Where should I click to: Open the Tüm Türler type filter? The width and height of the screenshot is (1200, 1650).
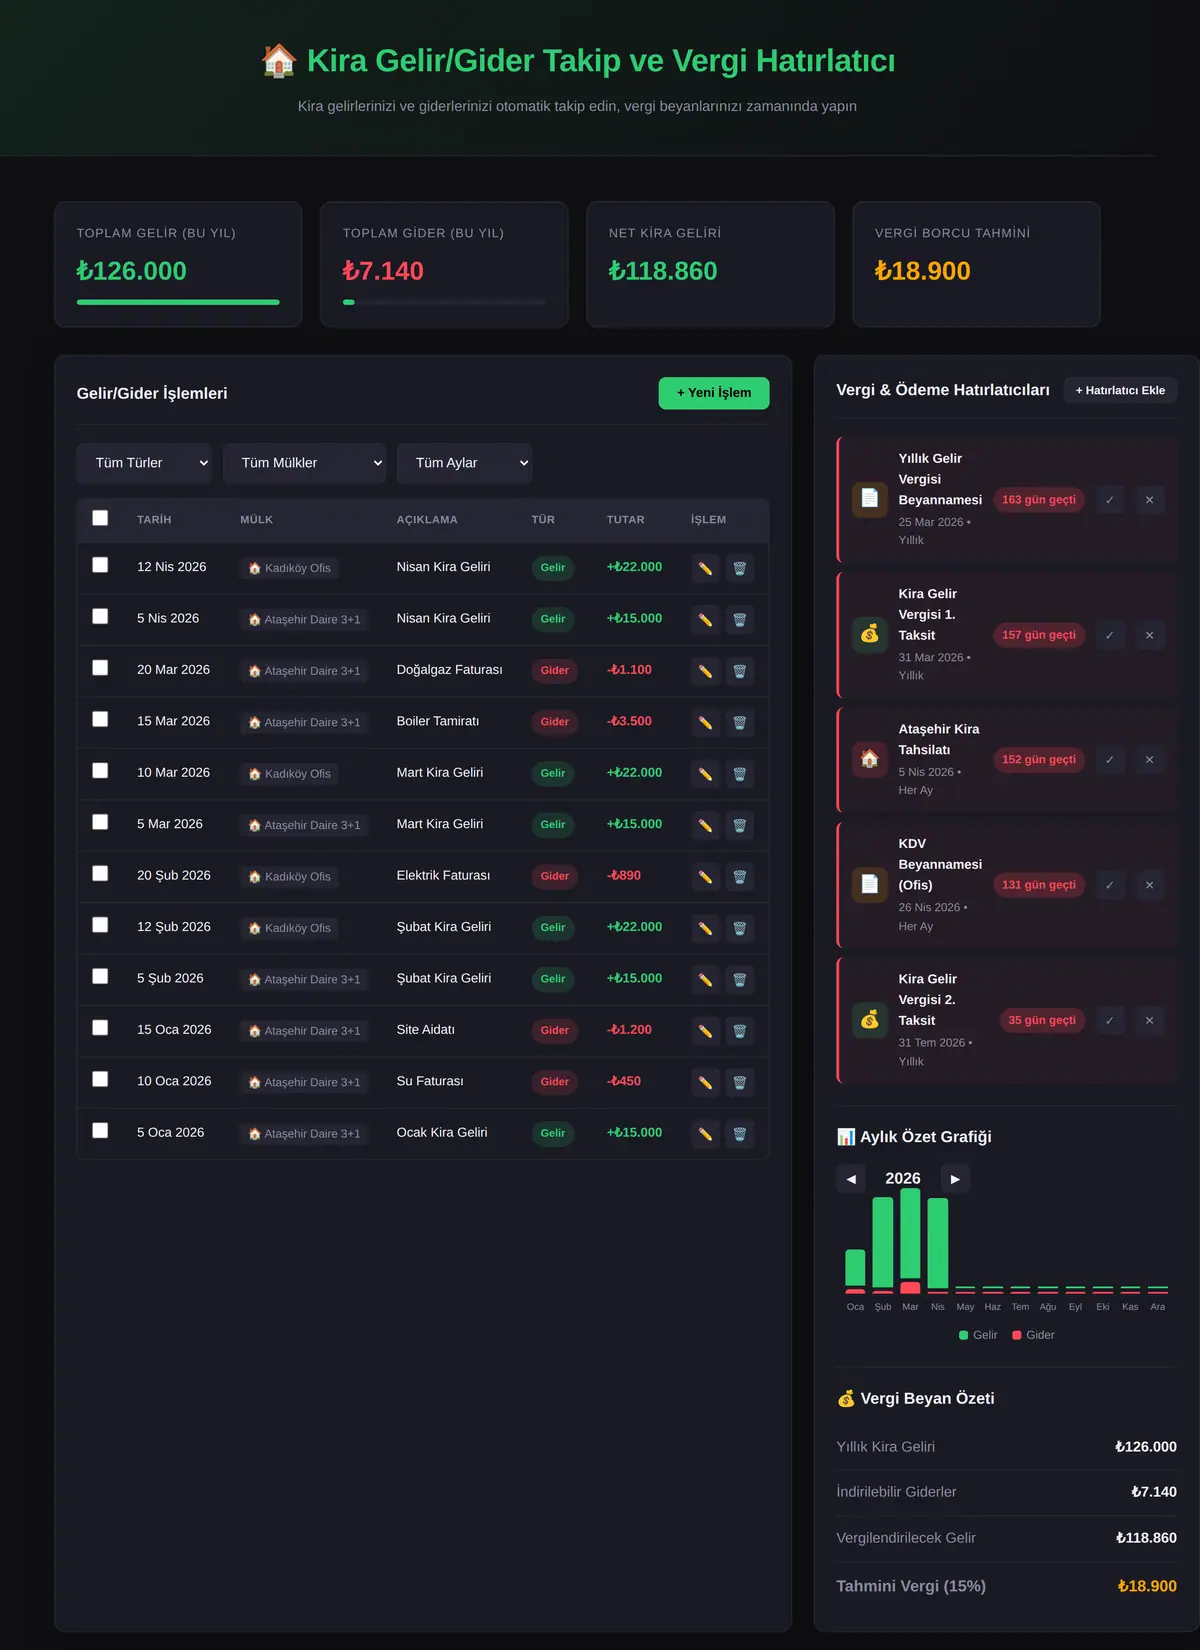[144, 463]
